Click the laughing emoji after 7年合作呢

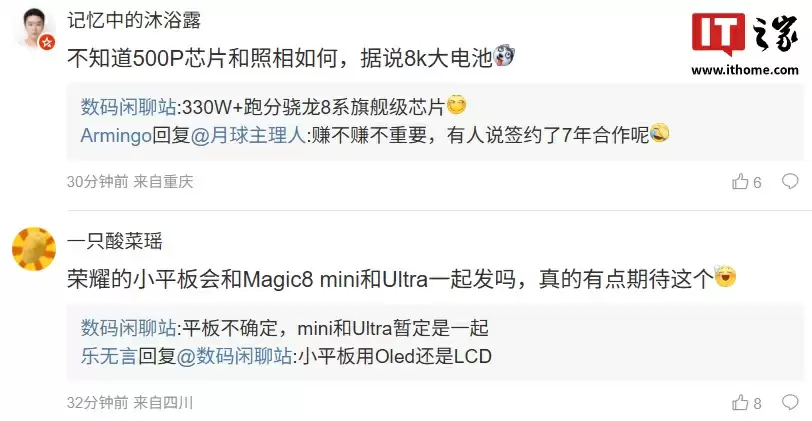pyautogui.click(x=659, y=134)
